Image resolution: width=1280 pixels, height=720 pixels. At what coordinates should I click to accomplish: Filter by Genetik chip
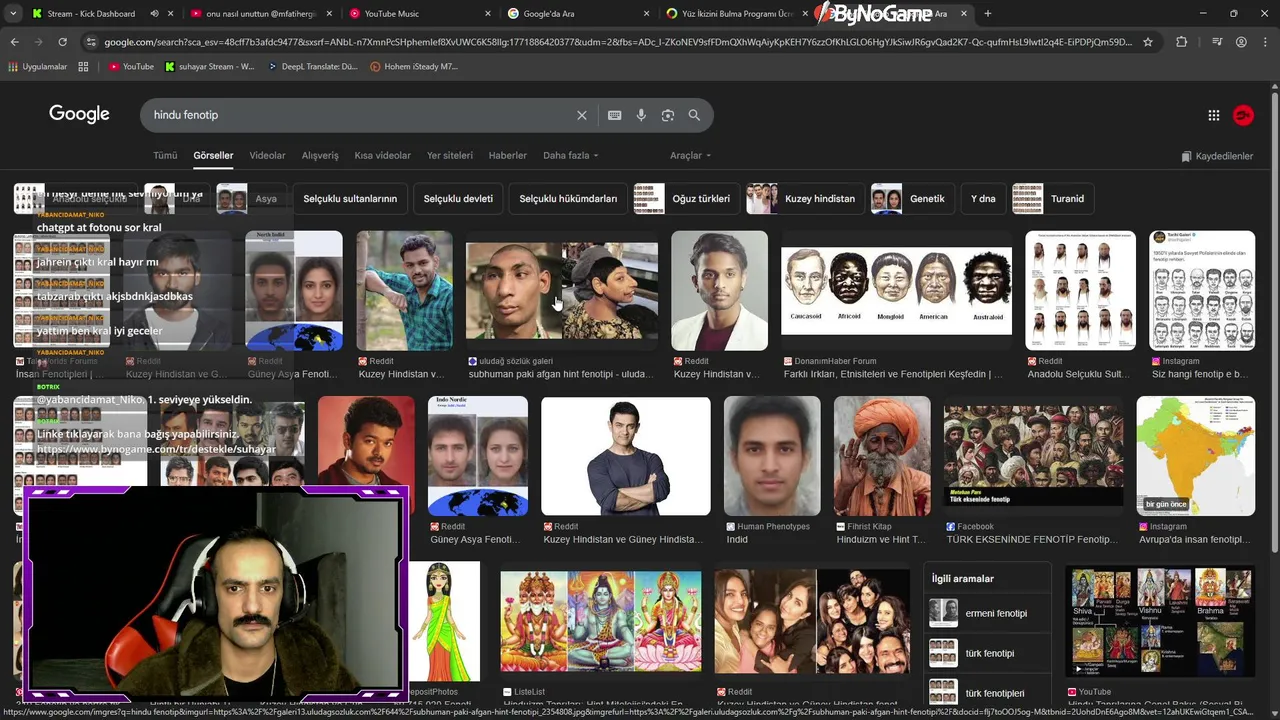912,198
